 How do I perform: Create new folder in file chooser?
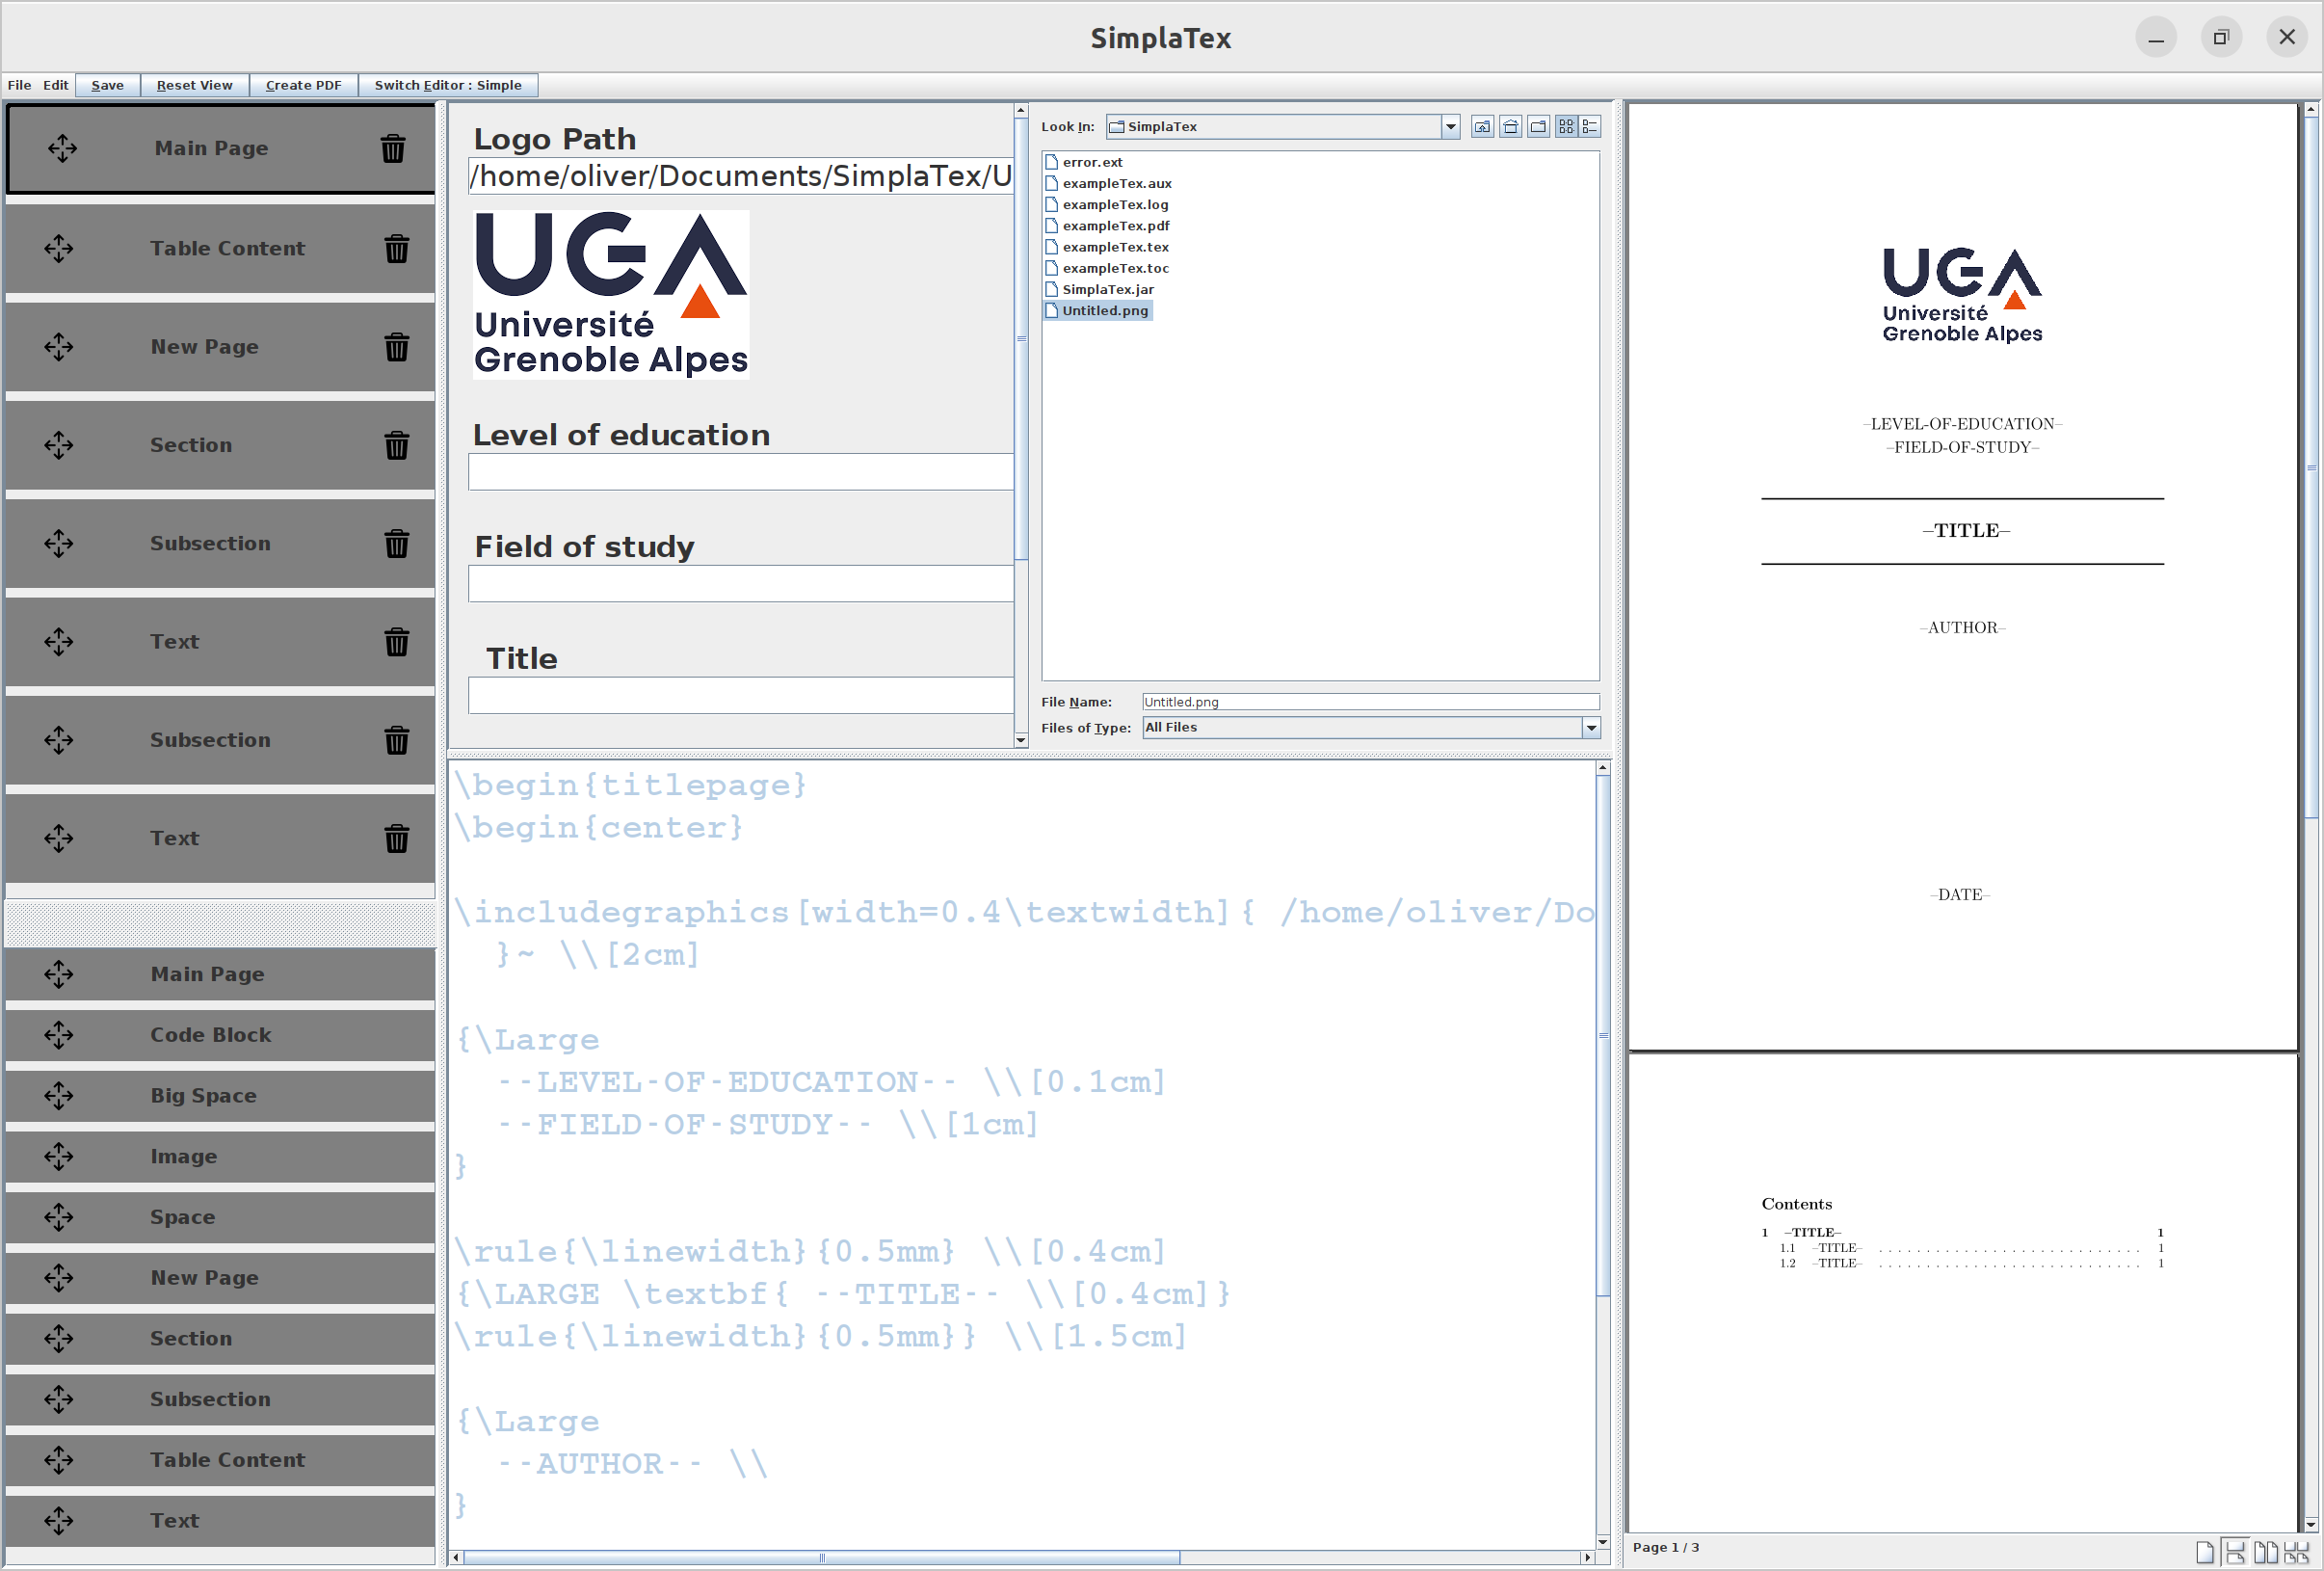tap(1538, 127)
